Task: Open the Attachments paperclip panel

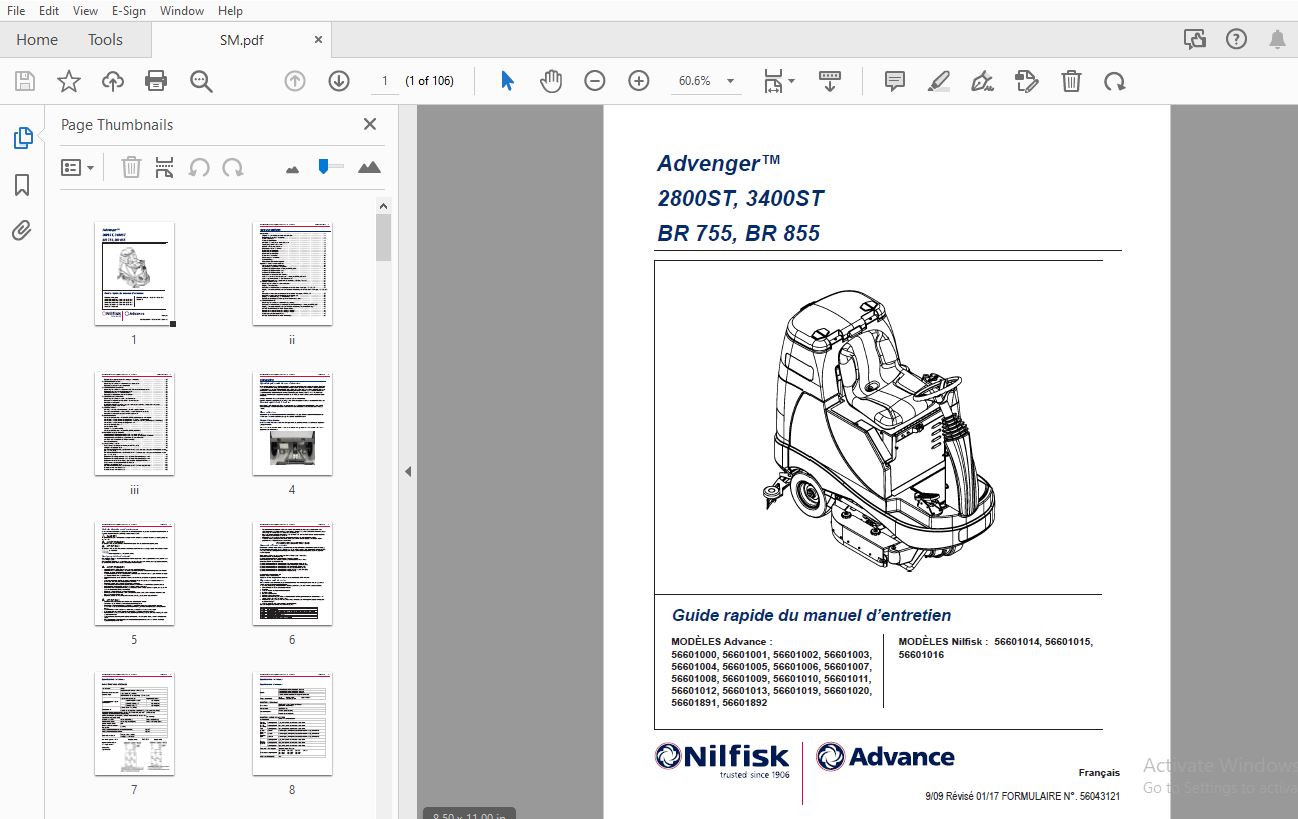Action: tap(22, 231)
